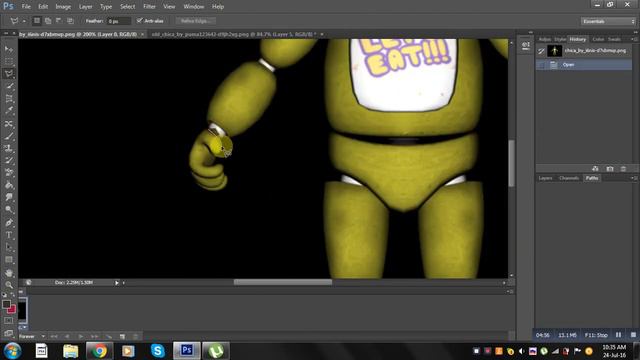Choose Add to selection mode

click(x=48, y=21)
